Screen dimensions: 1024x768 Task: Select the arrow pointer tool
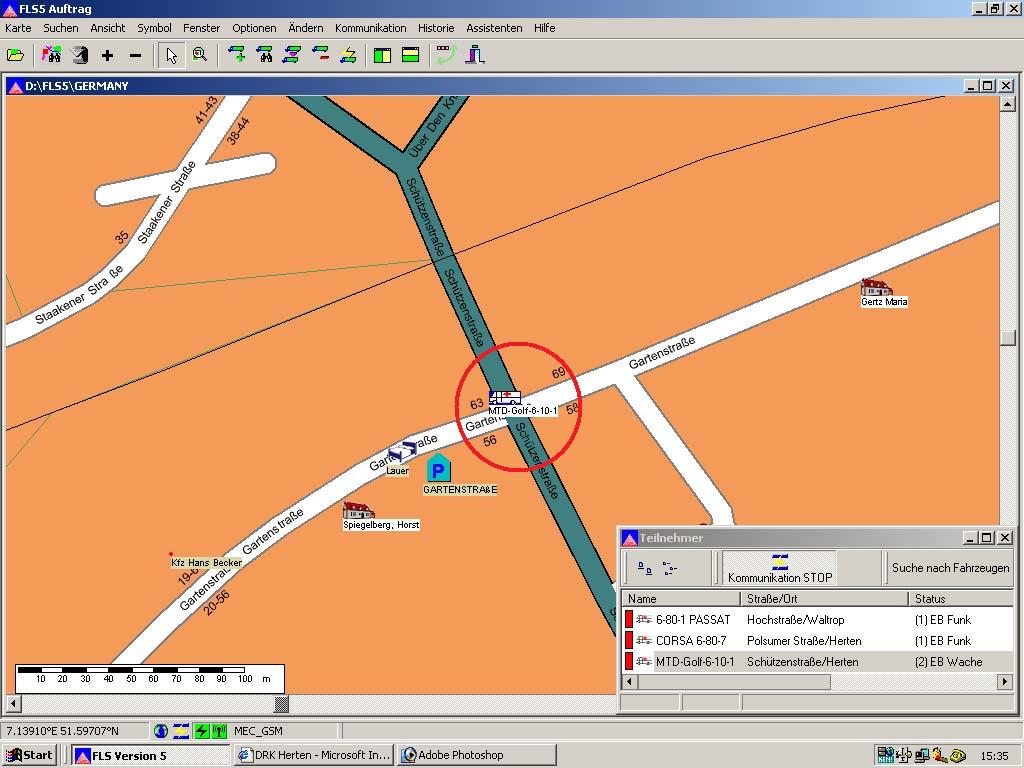172,55
